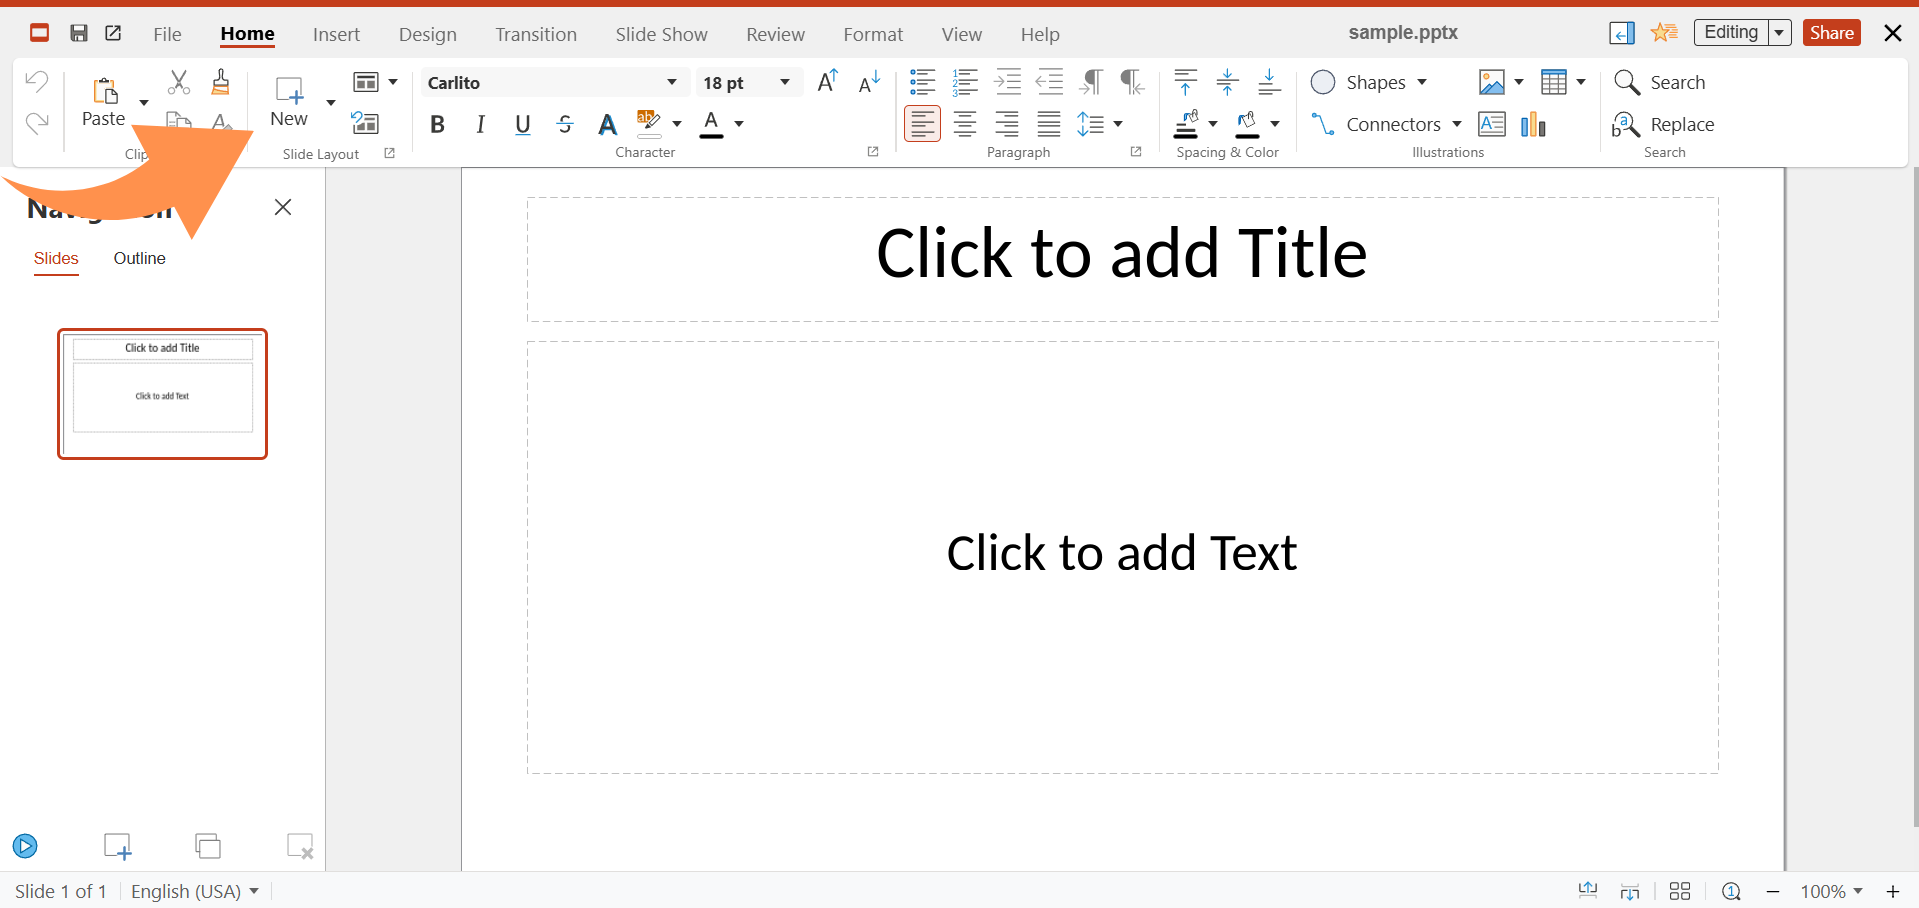Open the font name dropdown showing Carlito
The width and height of the screenshot is (1919, 908).
(x=672, y=82)
